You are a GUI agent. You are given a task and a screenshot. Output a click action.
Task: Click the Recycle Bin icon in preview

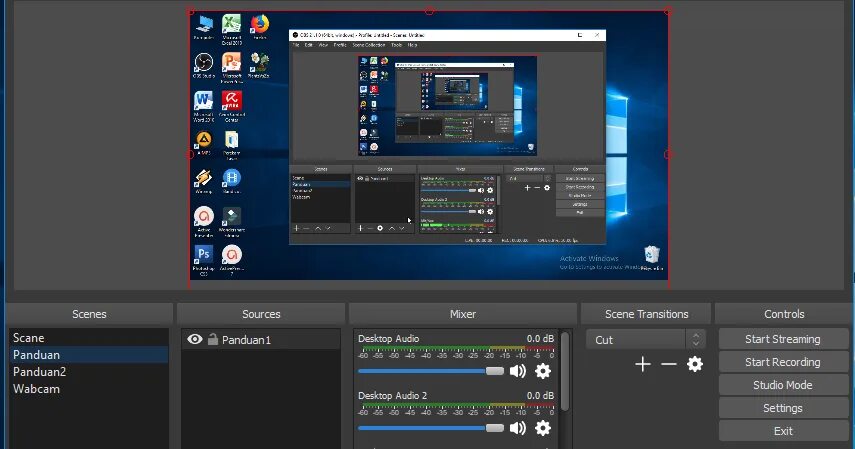click(652, 258)
